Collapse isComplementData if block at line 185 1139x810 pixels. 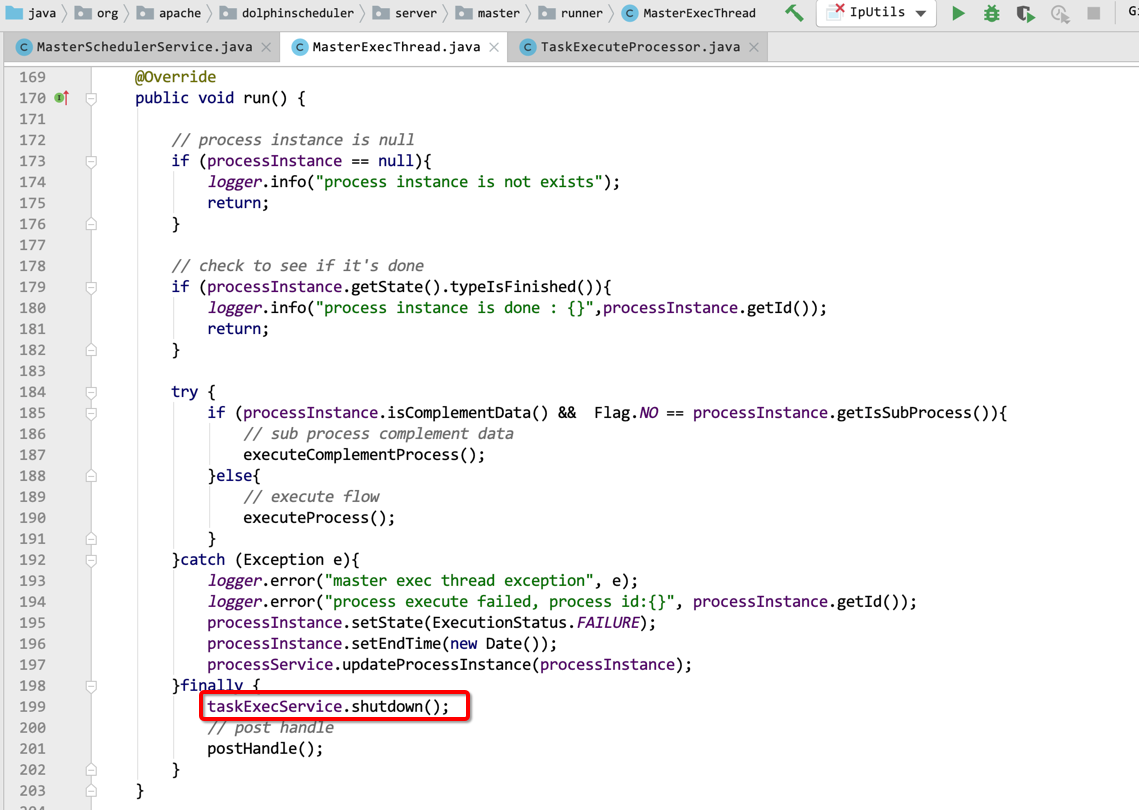point(91,413)
